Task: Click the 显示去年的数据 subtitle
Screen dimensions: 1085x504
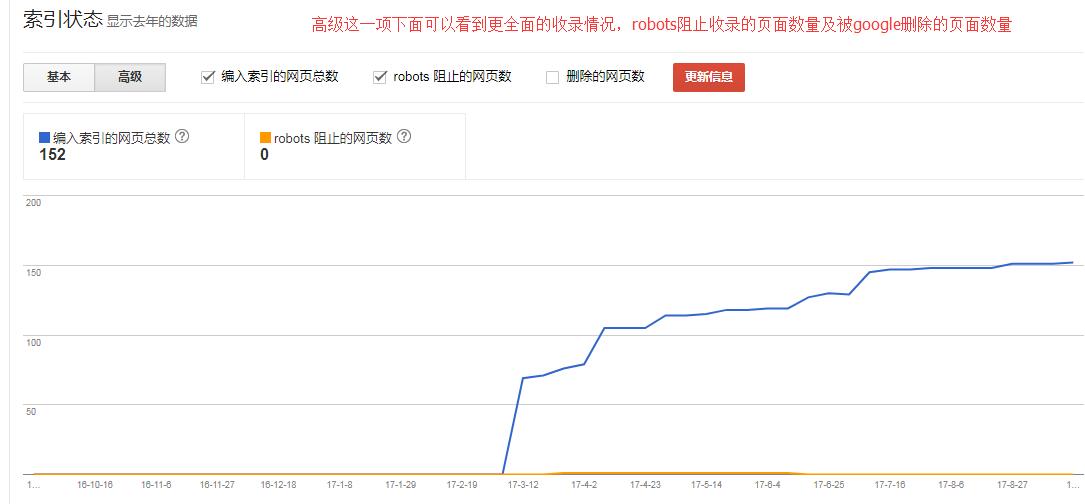Action: [152, 21]
